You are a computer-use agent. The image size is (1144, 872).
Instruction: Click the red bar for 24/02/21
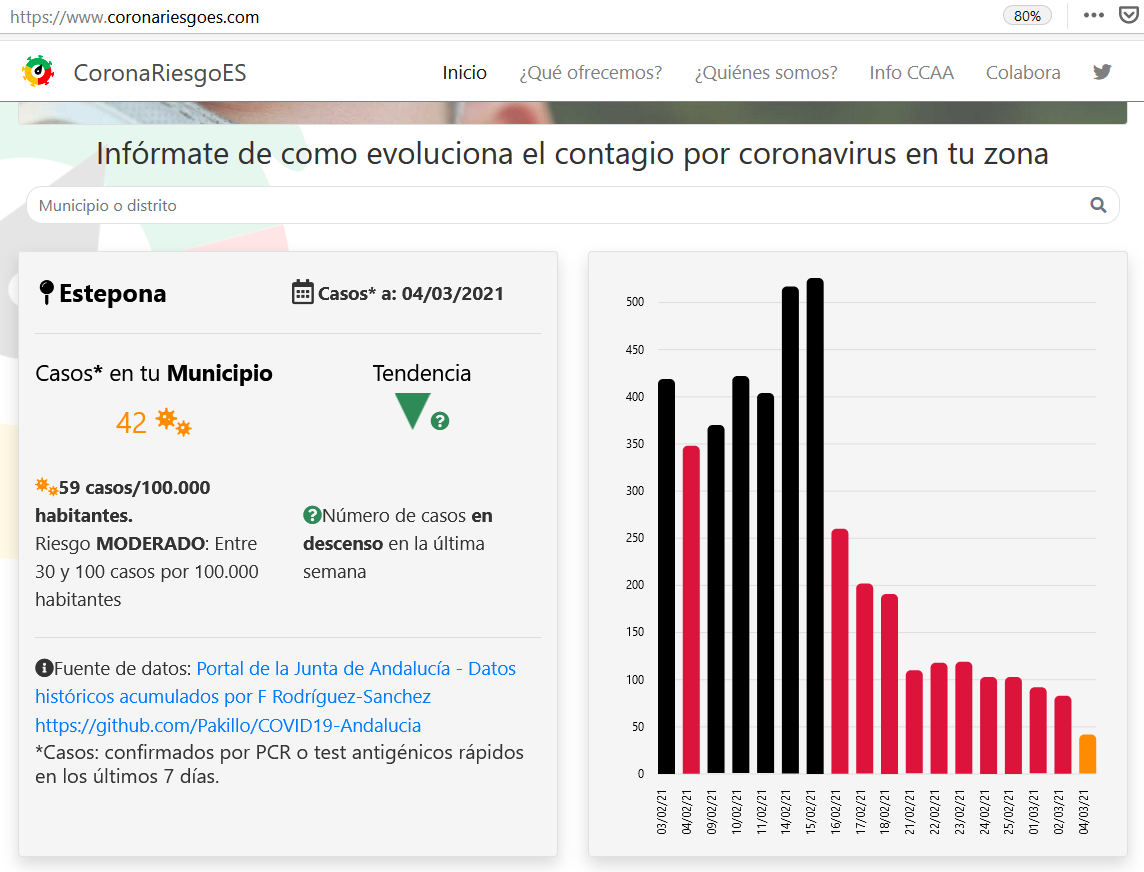click(x=989, y=725)
